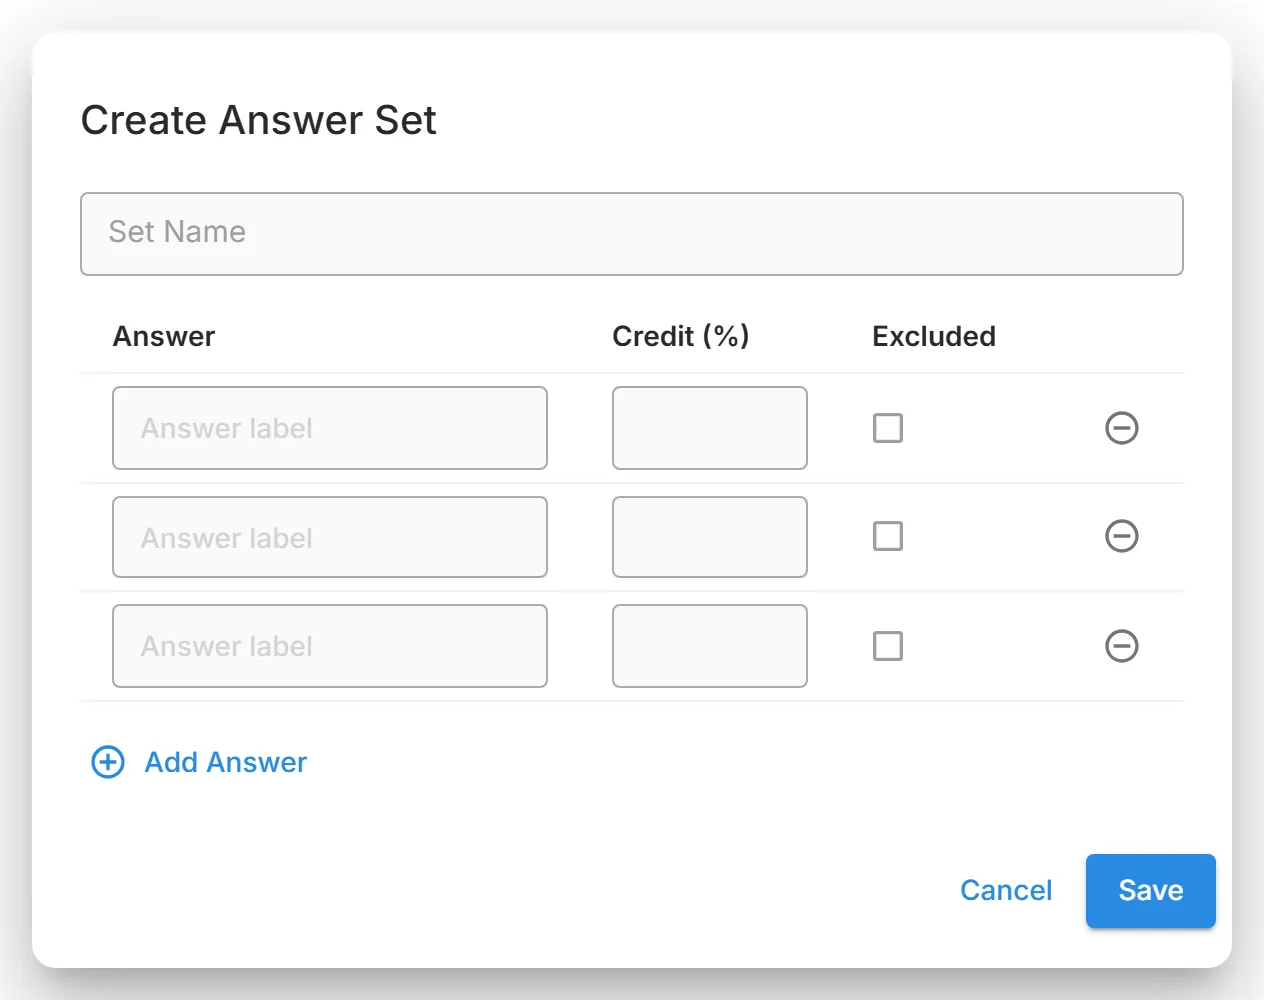
Task: Click the third Answer label input
Action: [330, 646]
